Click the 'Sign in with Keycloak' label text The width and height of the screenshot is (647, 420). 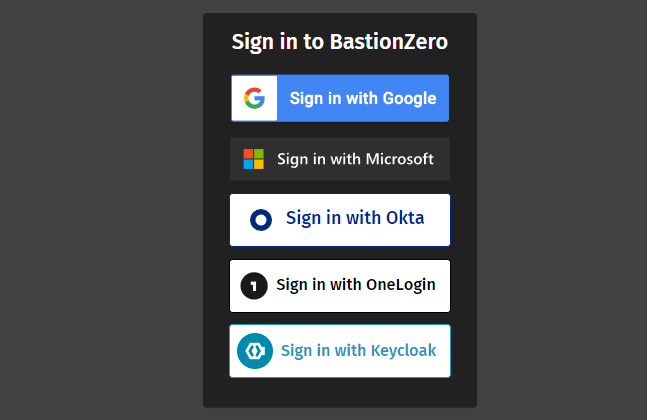358,350
